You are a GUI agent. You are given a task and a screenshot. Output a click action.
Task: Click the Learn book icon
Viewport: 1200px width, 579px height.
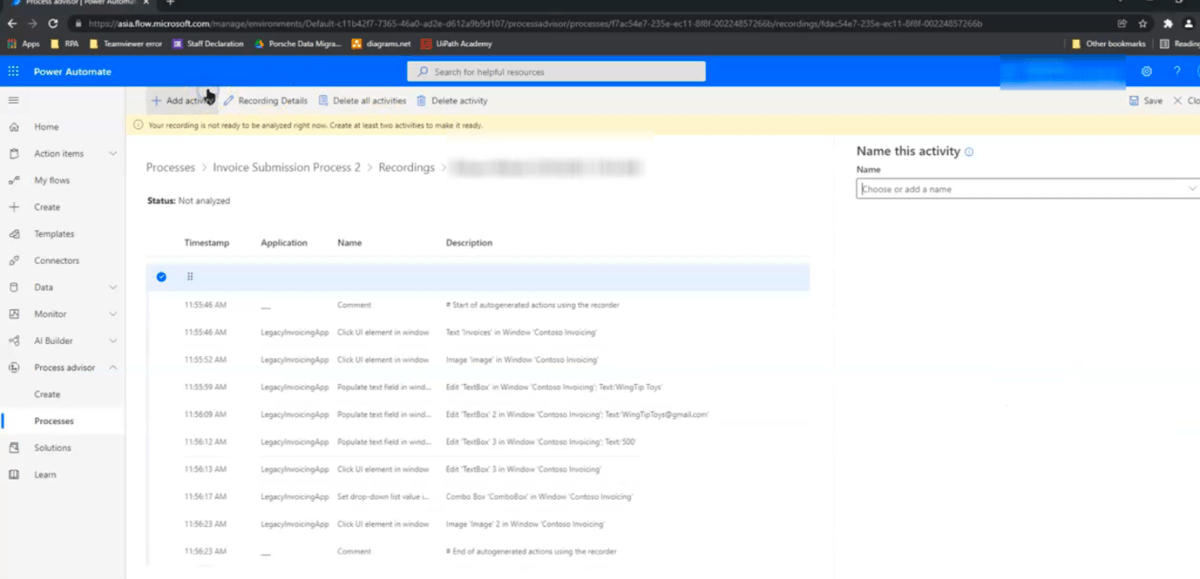pyautogui.click(x=14, y=474)
